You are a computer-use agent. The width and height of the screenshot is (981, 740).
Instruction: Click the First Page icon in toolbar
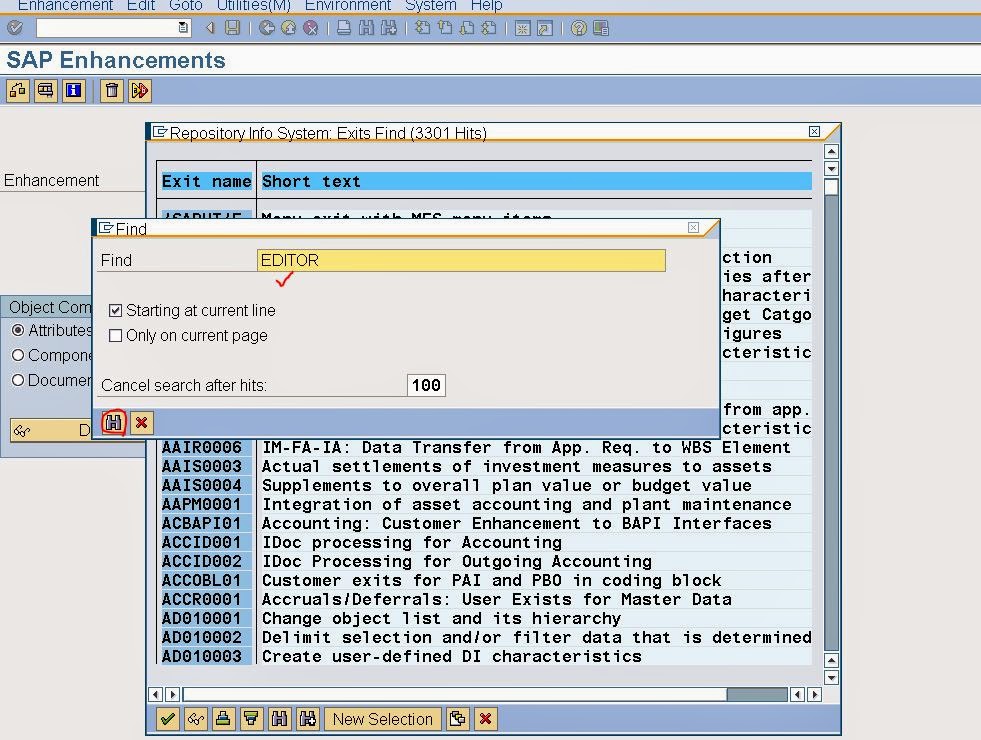tap(422, 28)
